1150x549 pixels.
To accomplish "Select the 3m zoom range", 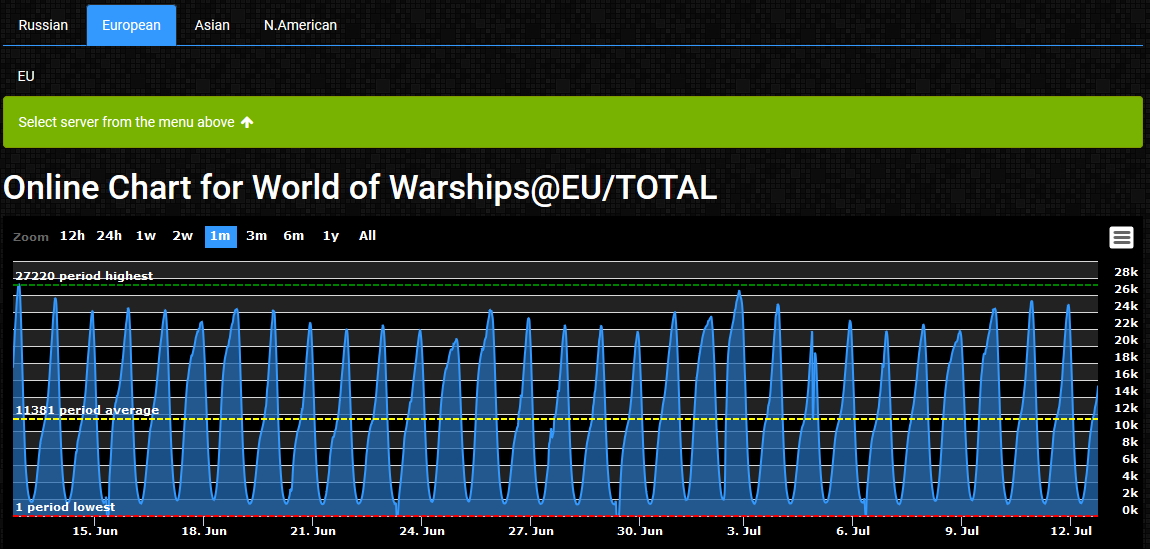I will (x=257, y=236).
